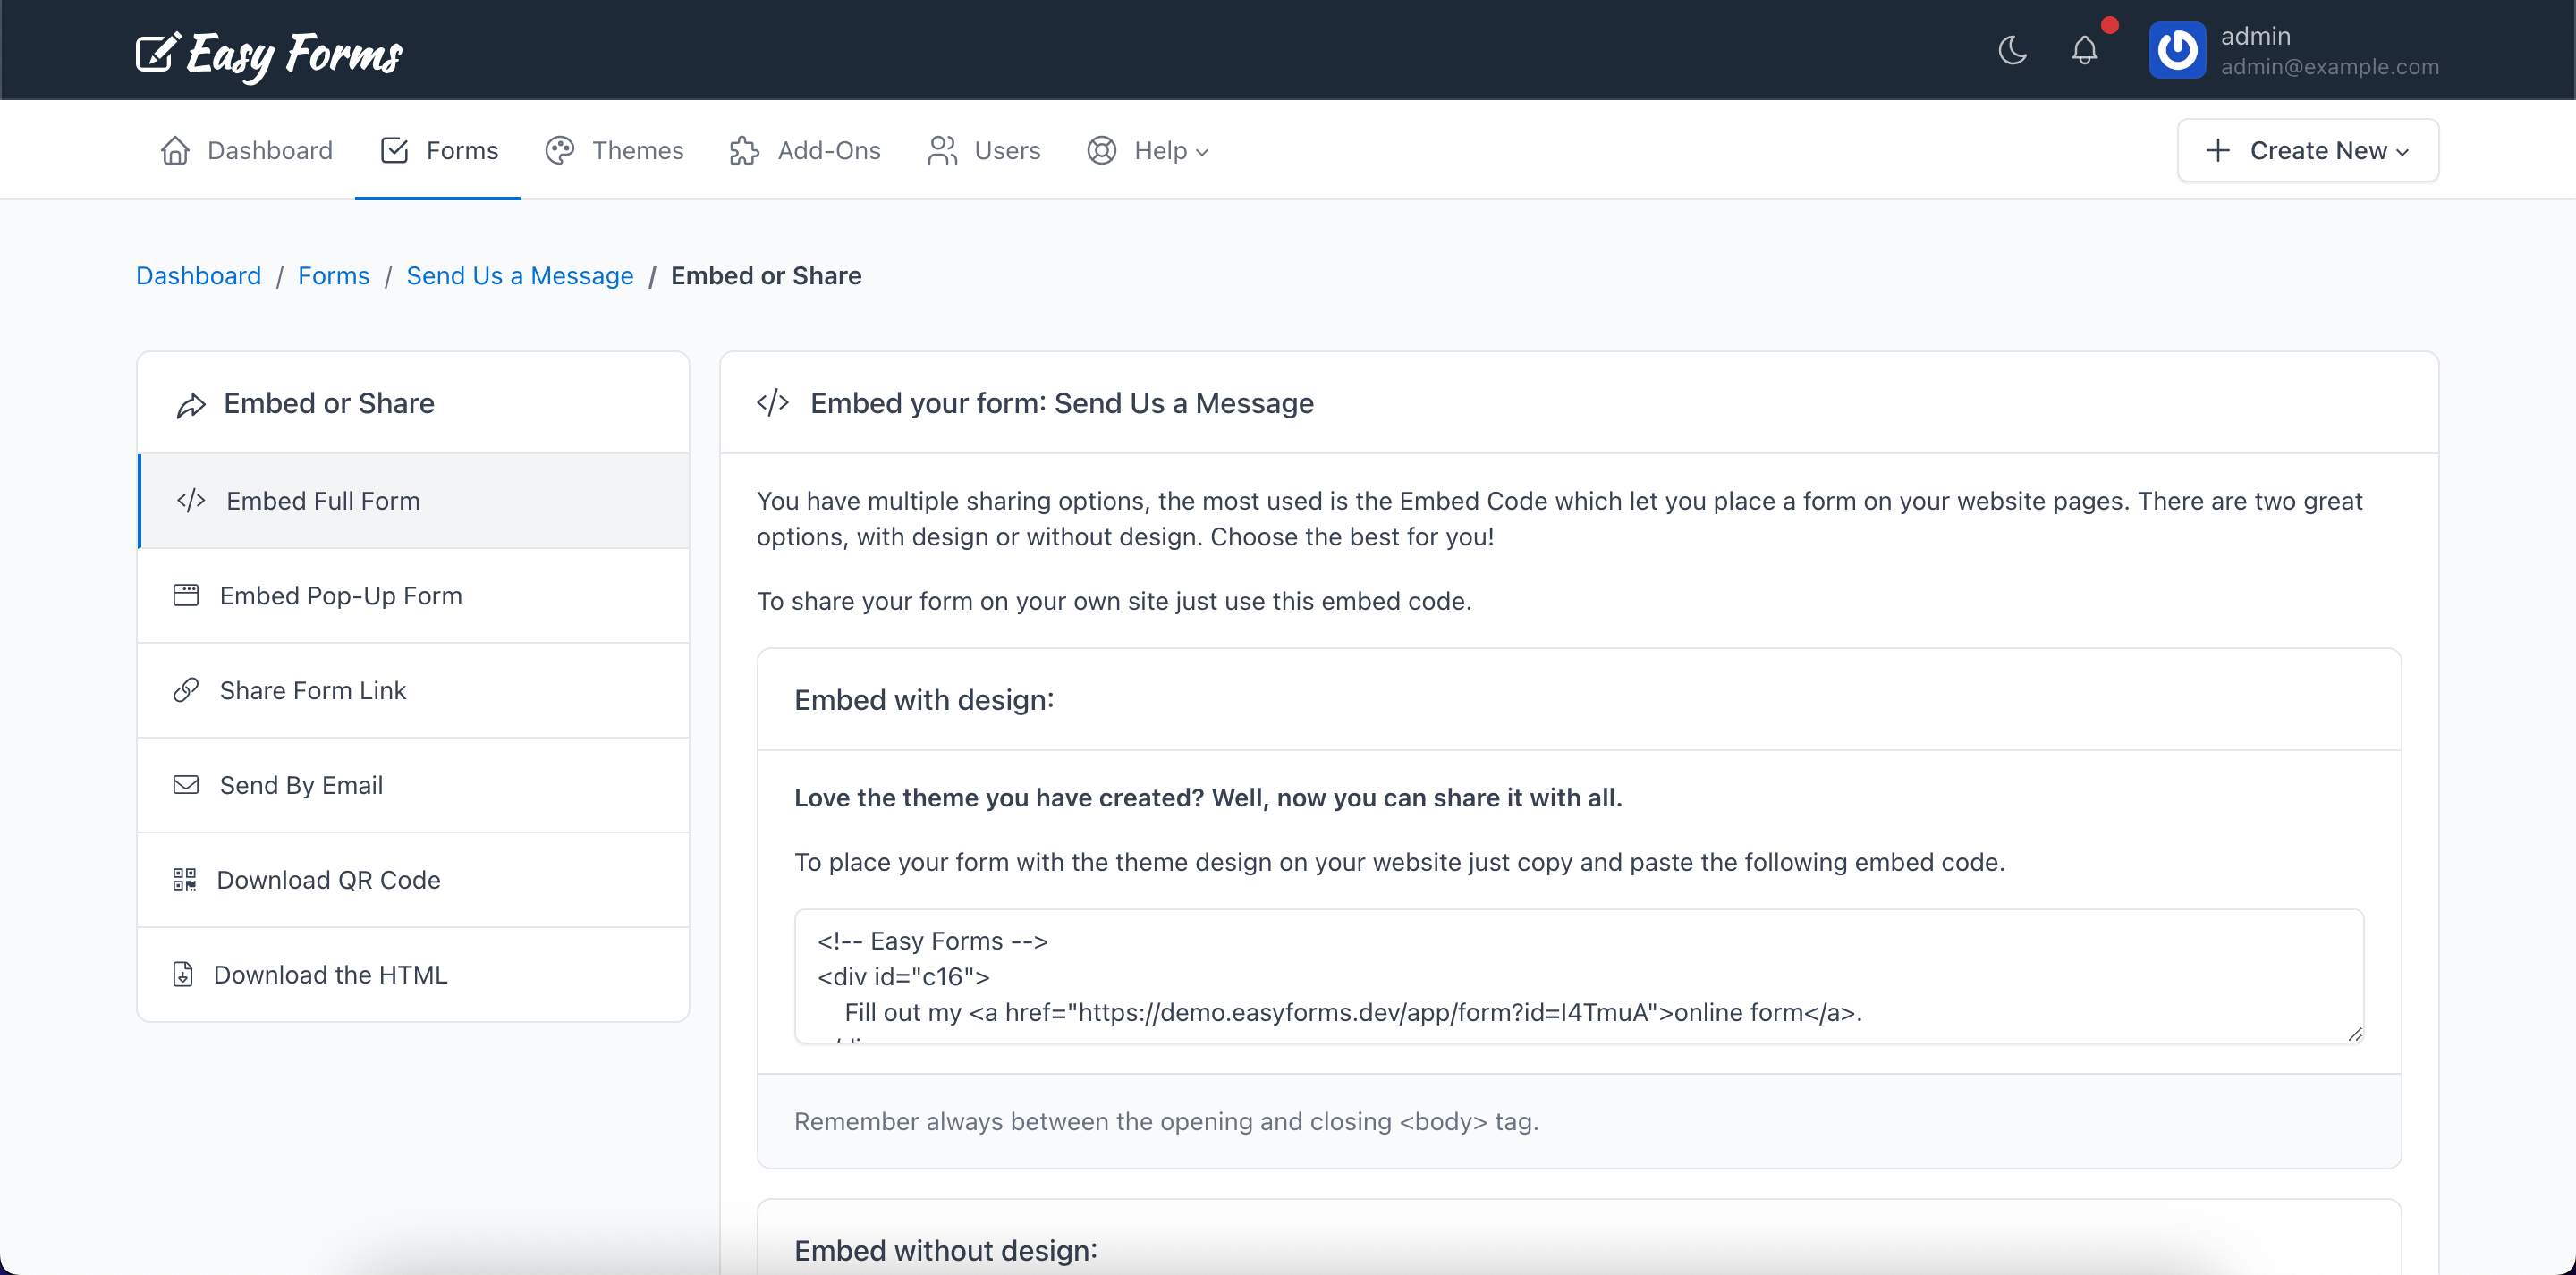Click the notifications bell icon
This screenshot has height=1275, width=2576.
2084,50
